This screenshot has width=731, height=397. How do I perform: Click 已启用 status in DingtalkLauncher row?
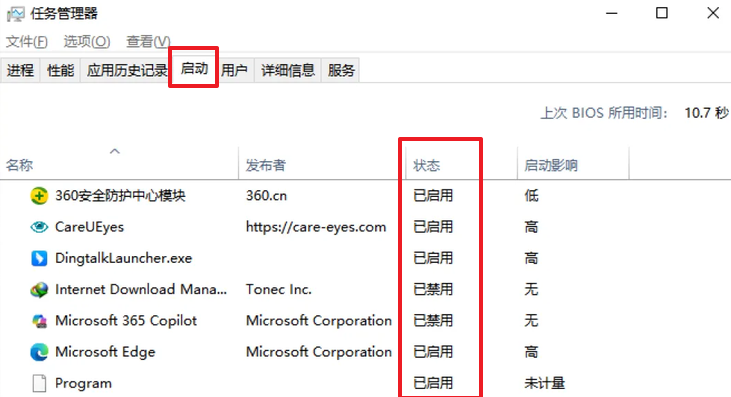click(433, 258)
